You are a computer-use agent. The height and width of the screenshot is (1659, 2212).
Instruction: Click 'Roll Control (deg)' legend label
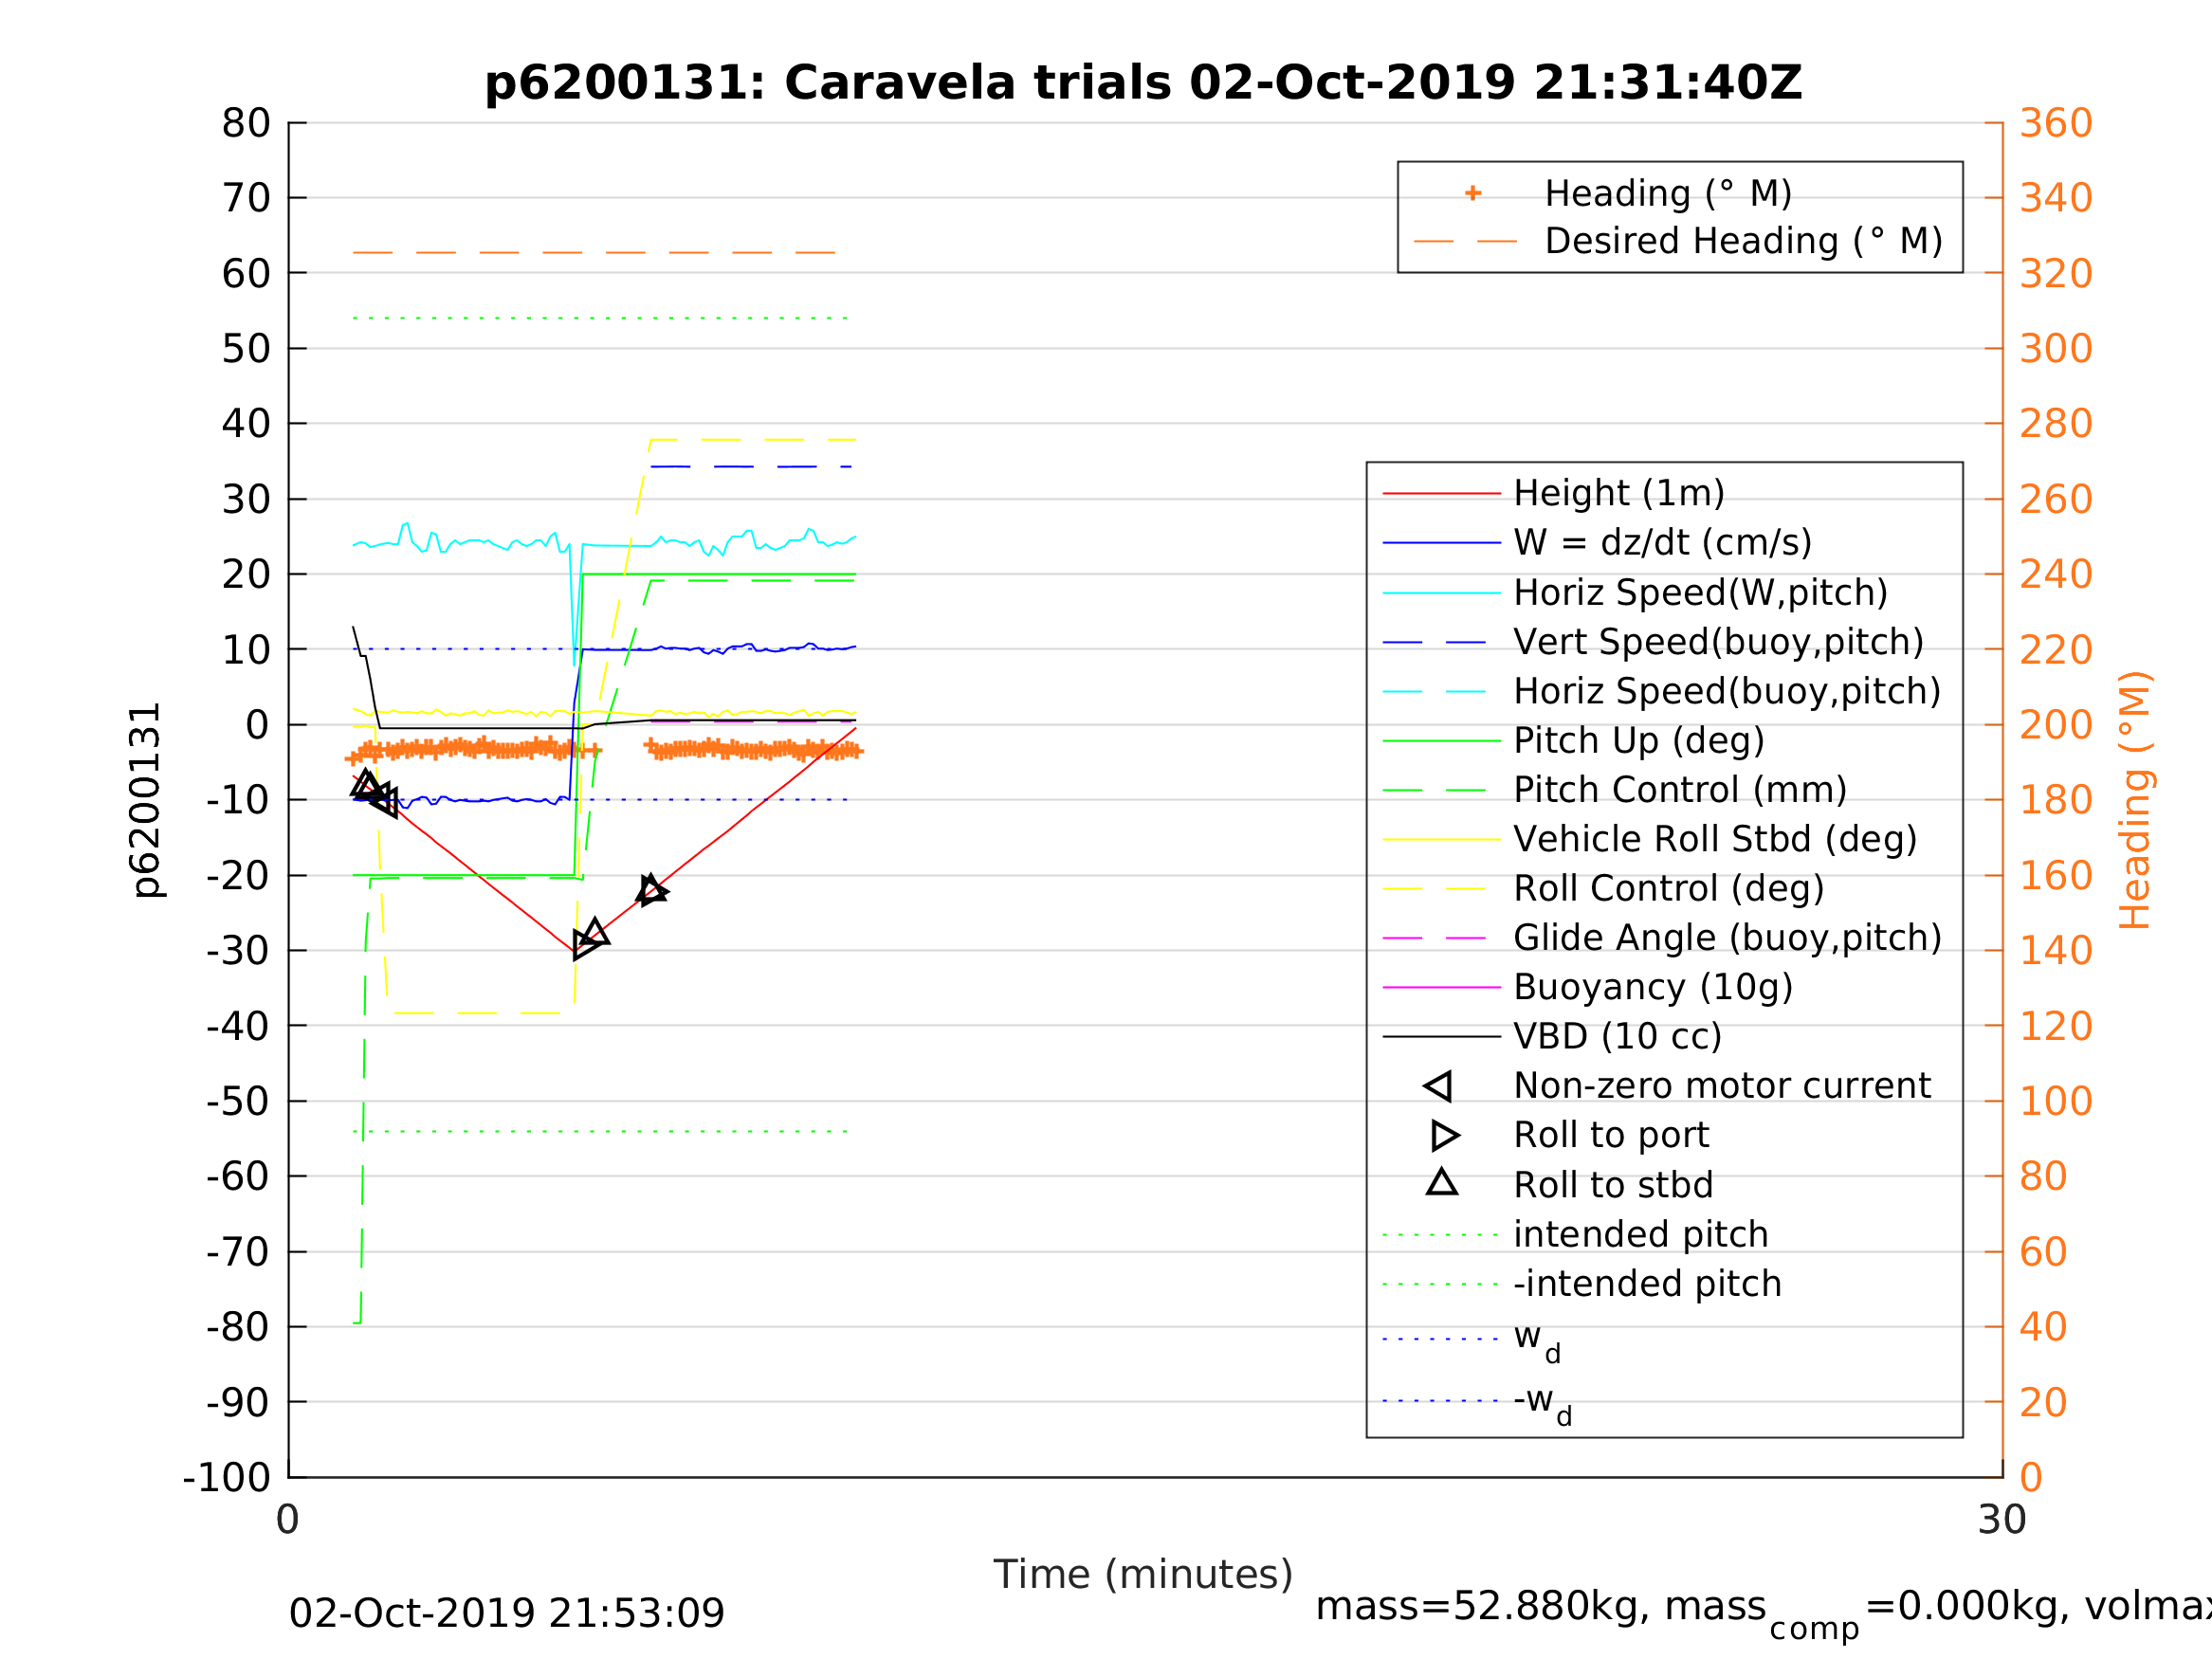click(x=1669, y=888)
